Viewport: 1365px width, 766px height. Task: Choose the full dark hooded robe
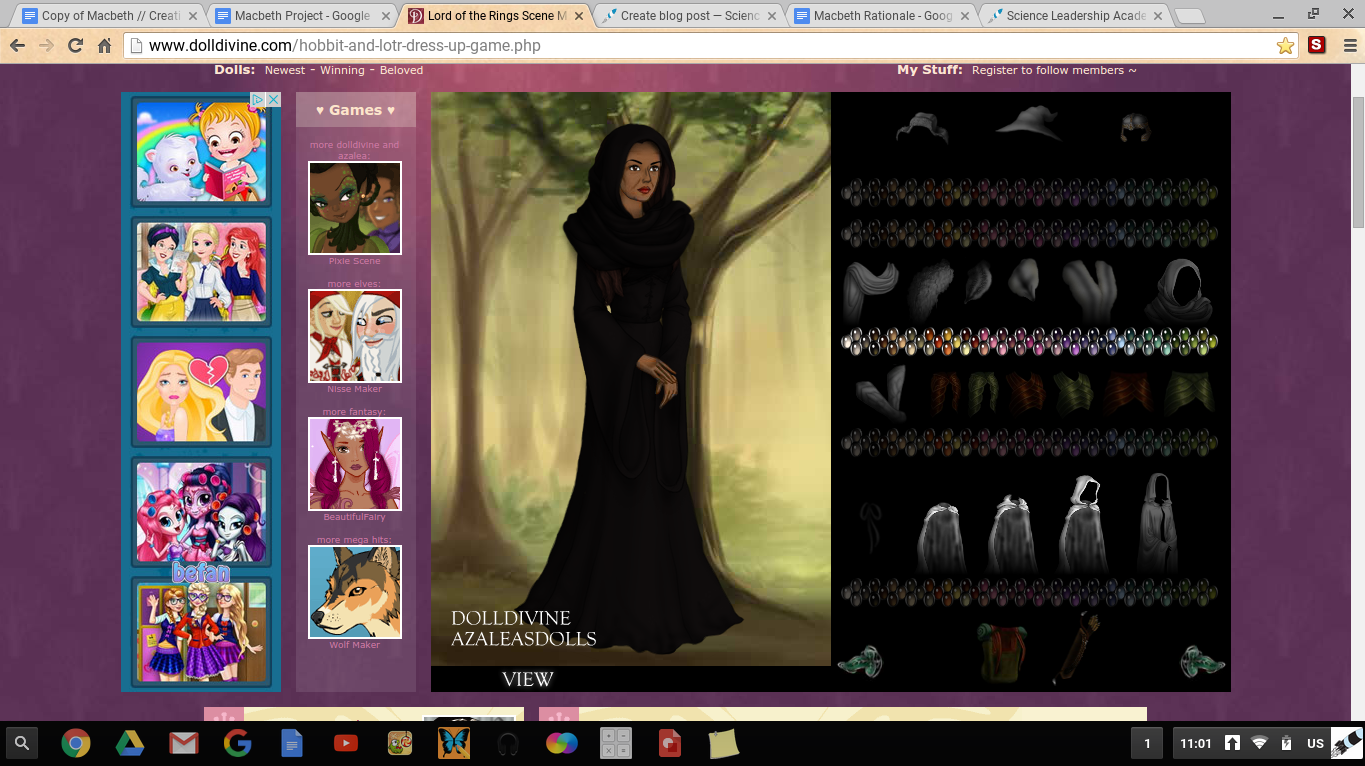coord(1158,523)
